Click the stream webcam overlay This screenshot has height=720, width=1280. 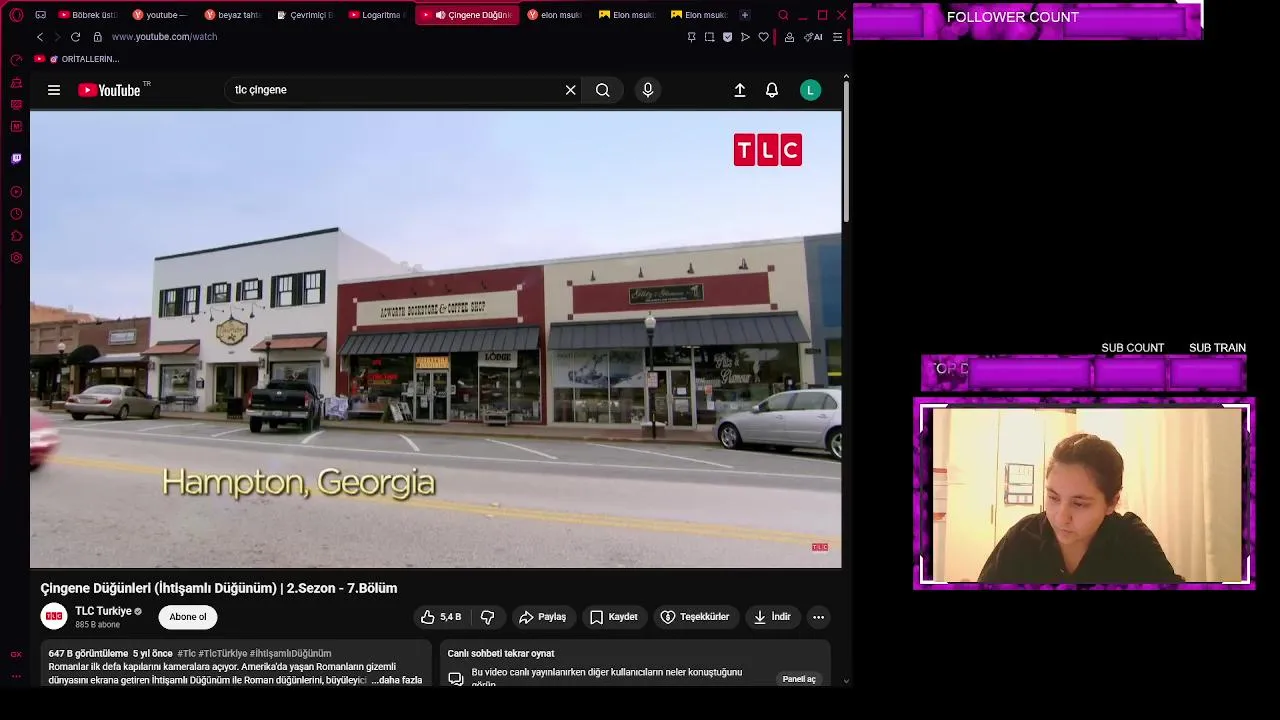click(x=1084, y=494)
